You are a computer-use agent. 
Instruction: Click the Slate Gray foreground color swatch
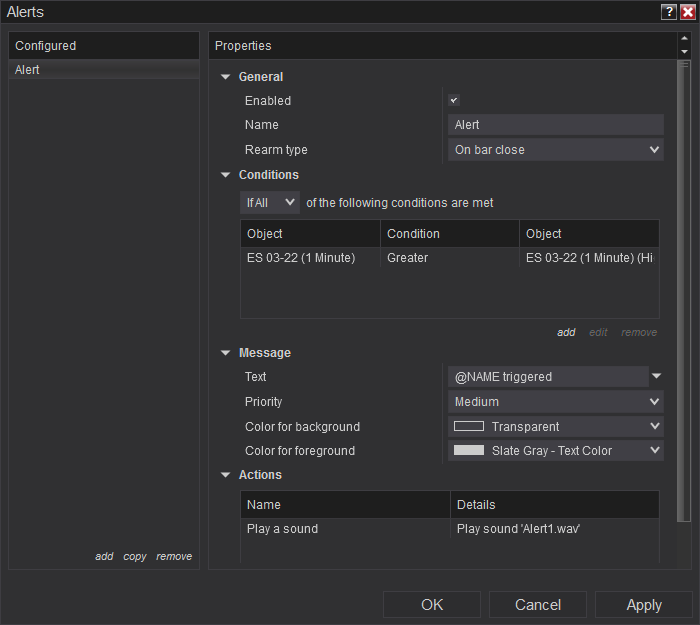(469, 451)
